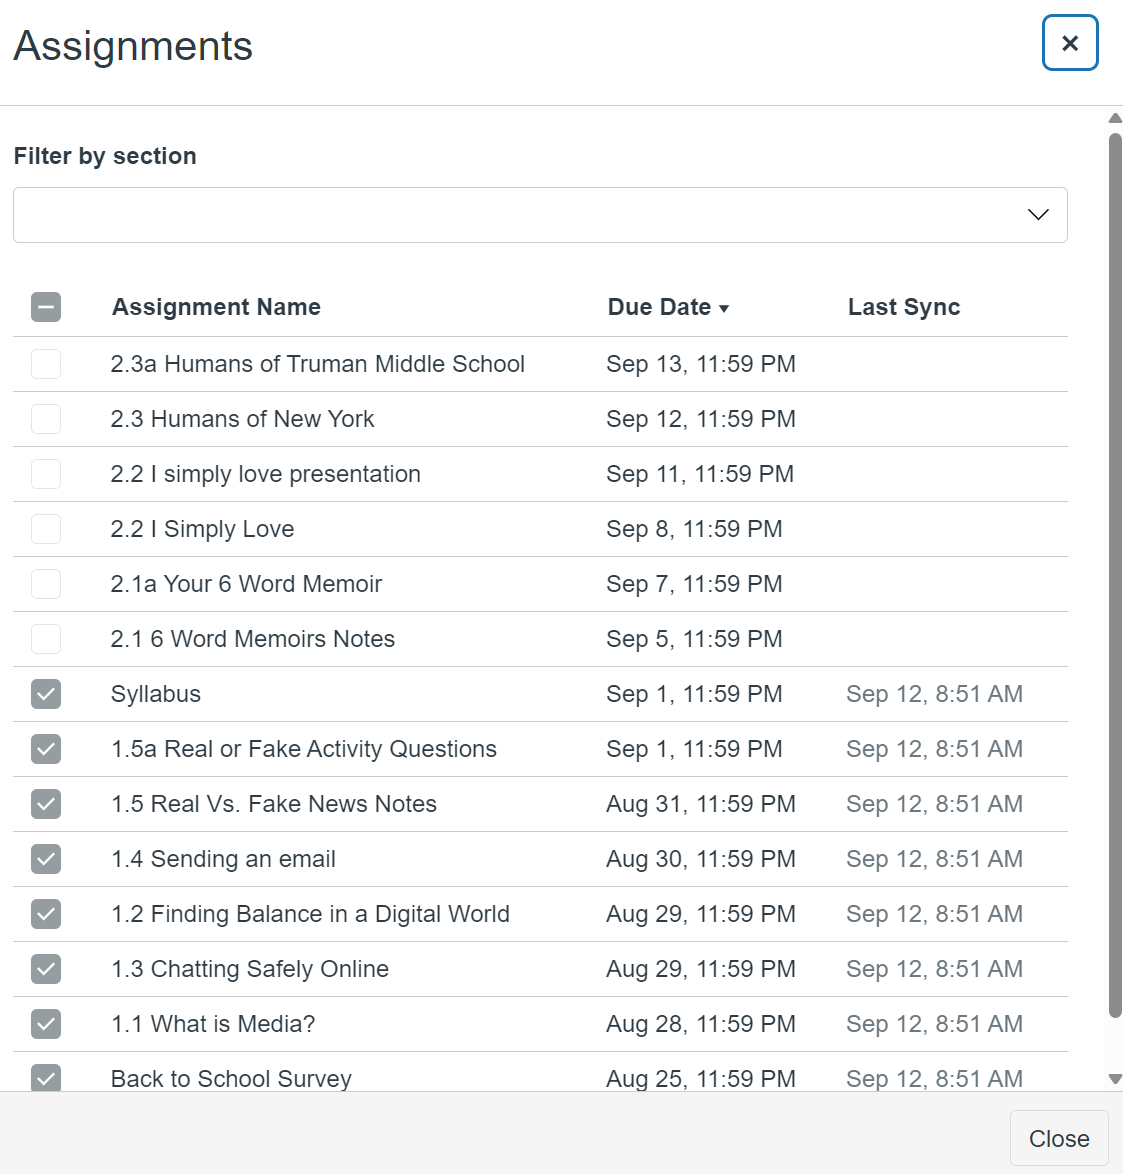Click the Assignment Name column header

tap(216, 307)
